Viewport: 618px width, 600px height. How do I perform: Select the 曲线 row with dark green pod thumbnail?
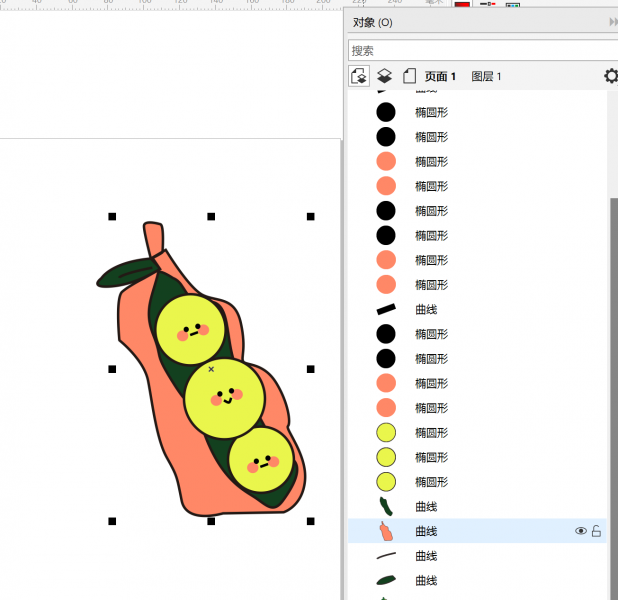(x=477, y=507)
